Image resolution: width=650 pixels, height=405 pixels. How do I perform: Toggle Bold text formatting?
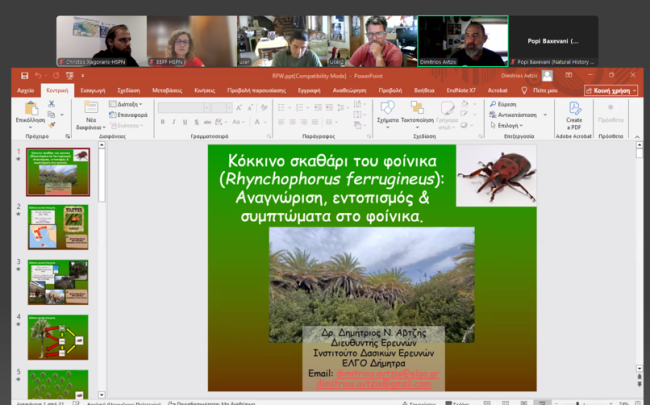[162, 121]
